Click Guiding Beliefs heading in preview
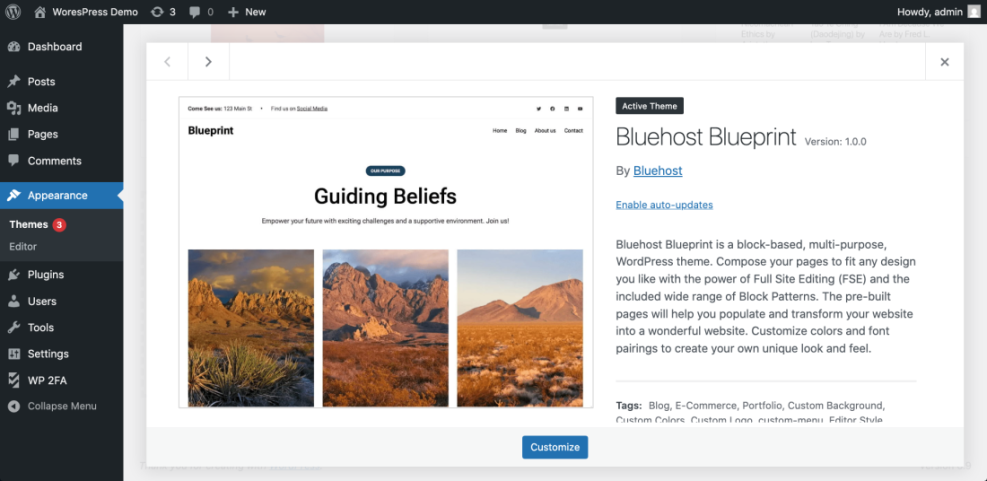 coord(385,196)
